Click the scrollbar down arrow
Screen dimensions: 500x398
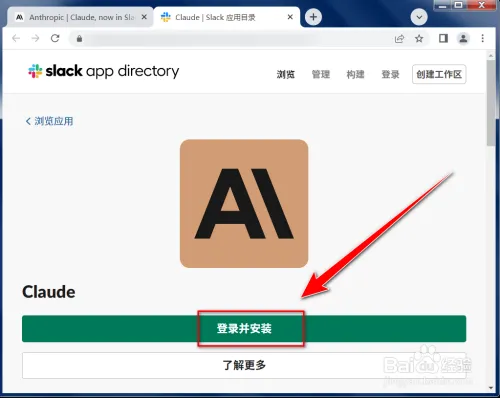click(x=491, y=388)
